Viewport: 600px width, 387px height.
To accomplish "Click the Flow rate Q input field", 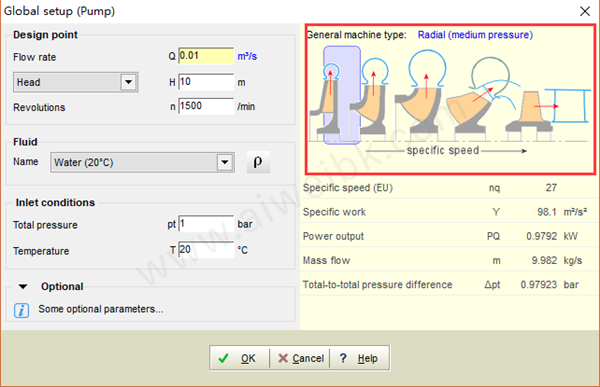I will [206, 56].
